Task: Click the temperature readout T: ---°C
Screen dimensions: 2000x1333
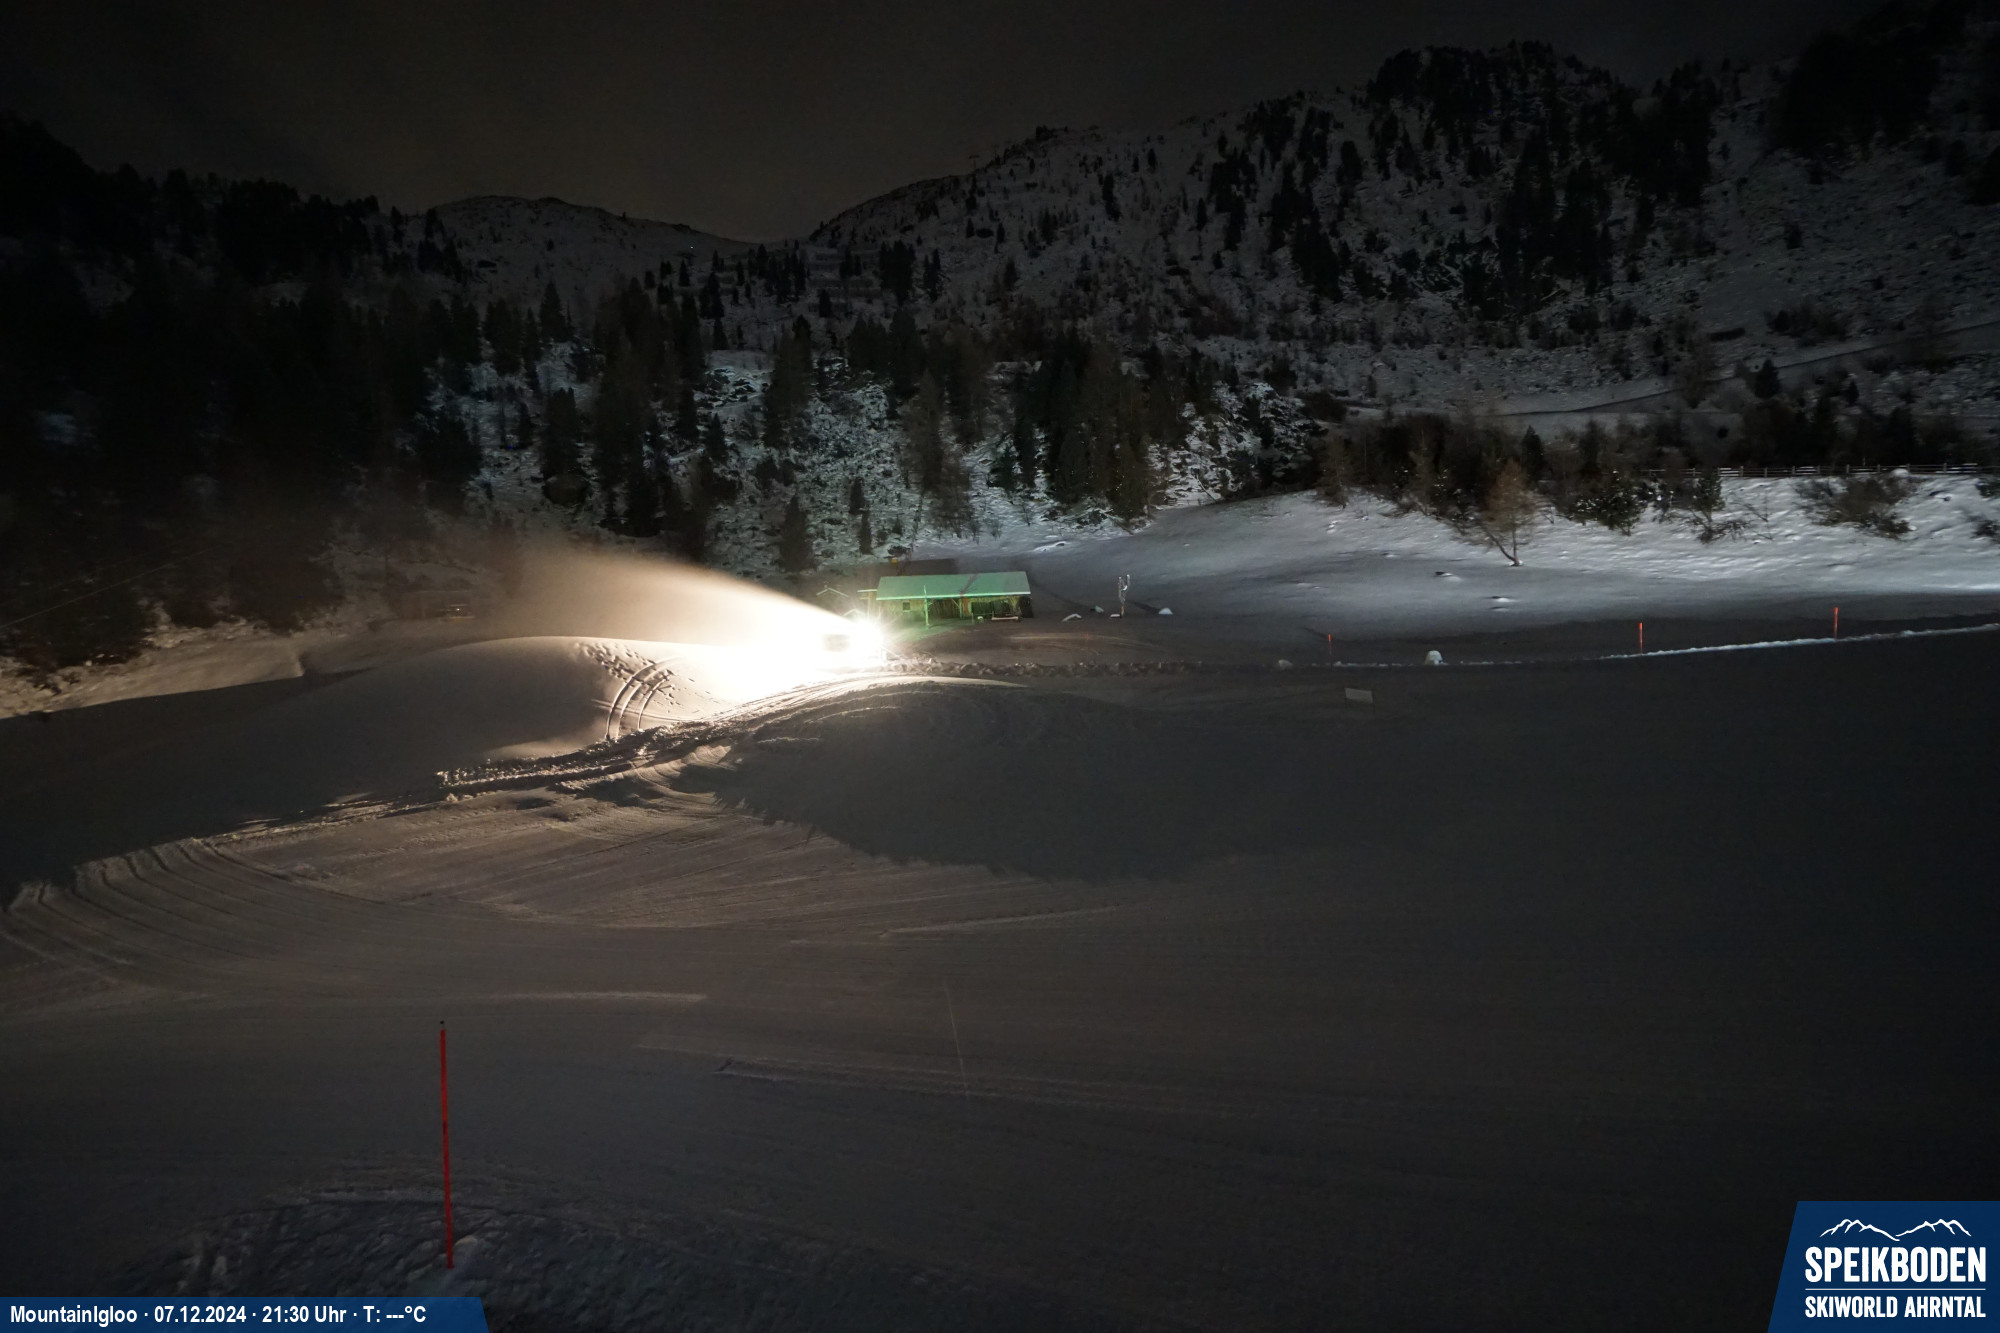Action: pos(394,1314)
